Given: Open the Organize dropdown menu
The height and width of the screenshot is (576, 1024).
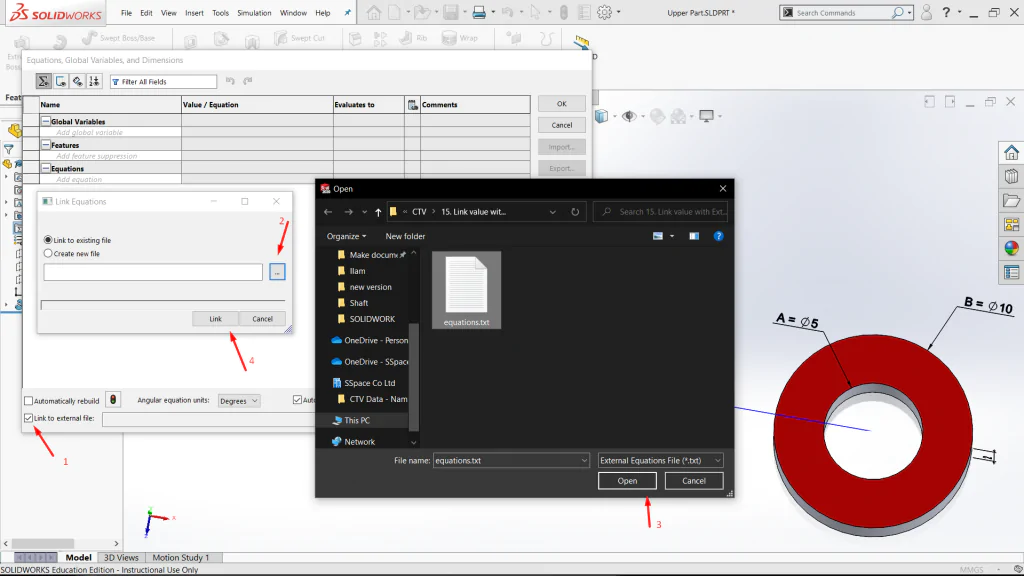Looking at the screenshot, I should point(346,236).
